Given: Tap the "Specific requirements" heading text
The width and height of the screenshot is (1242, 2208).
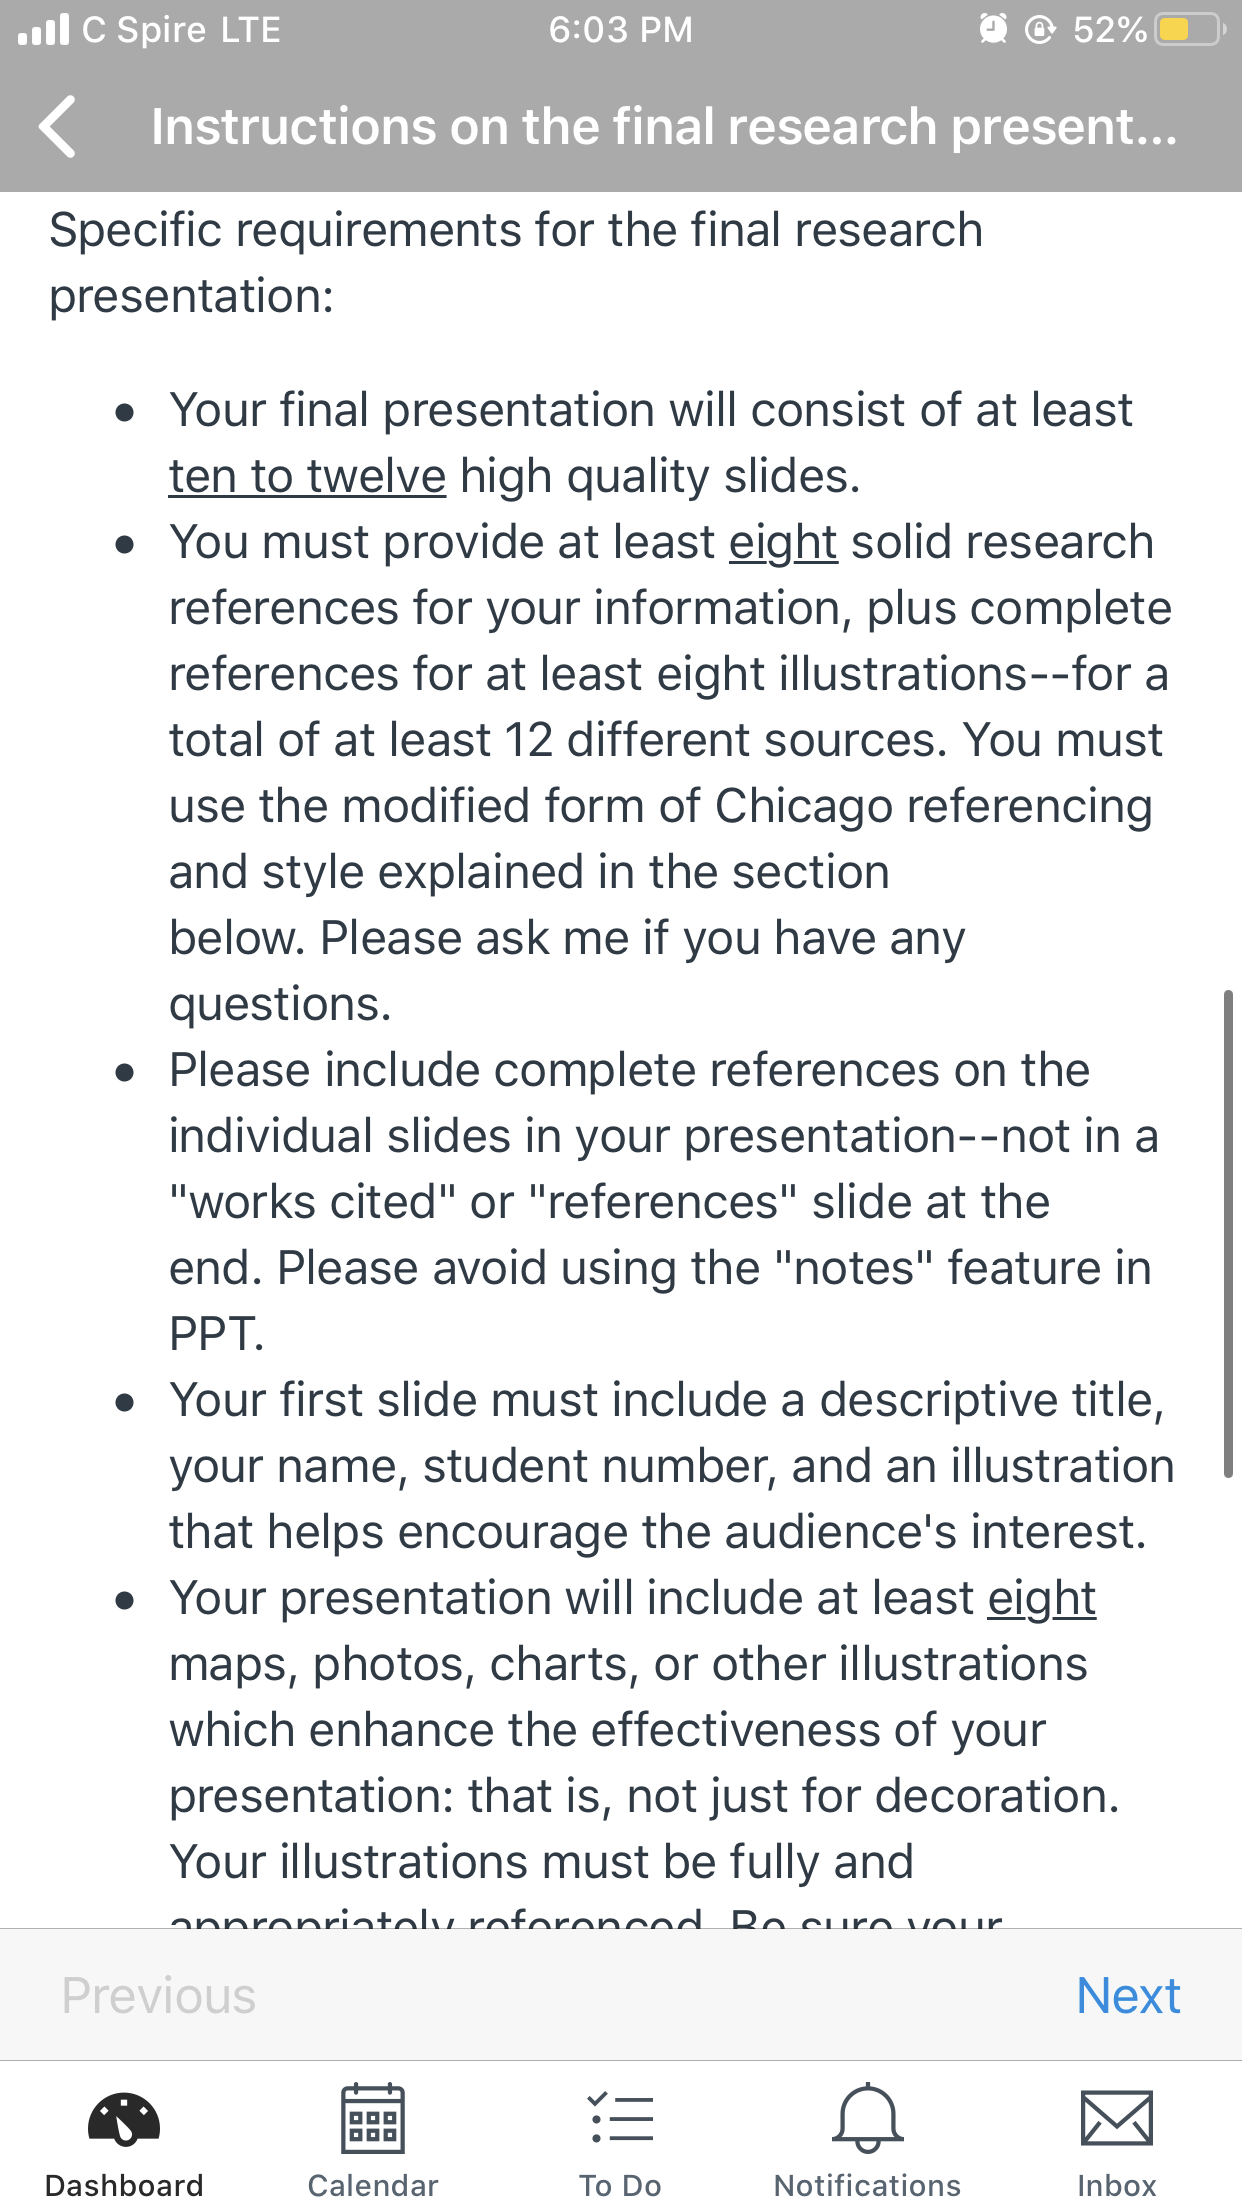Looking at the screenshot, I should [516, 263].
